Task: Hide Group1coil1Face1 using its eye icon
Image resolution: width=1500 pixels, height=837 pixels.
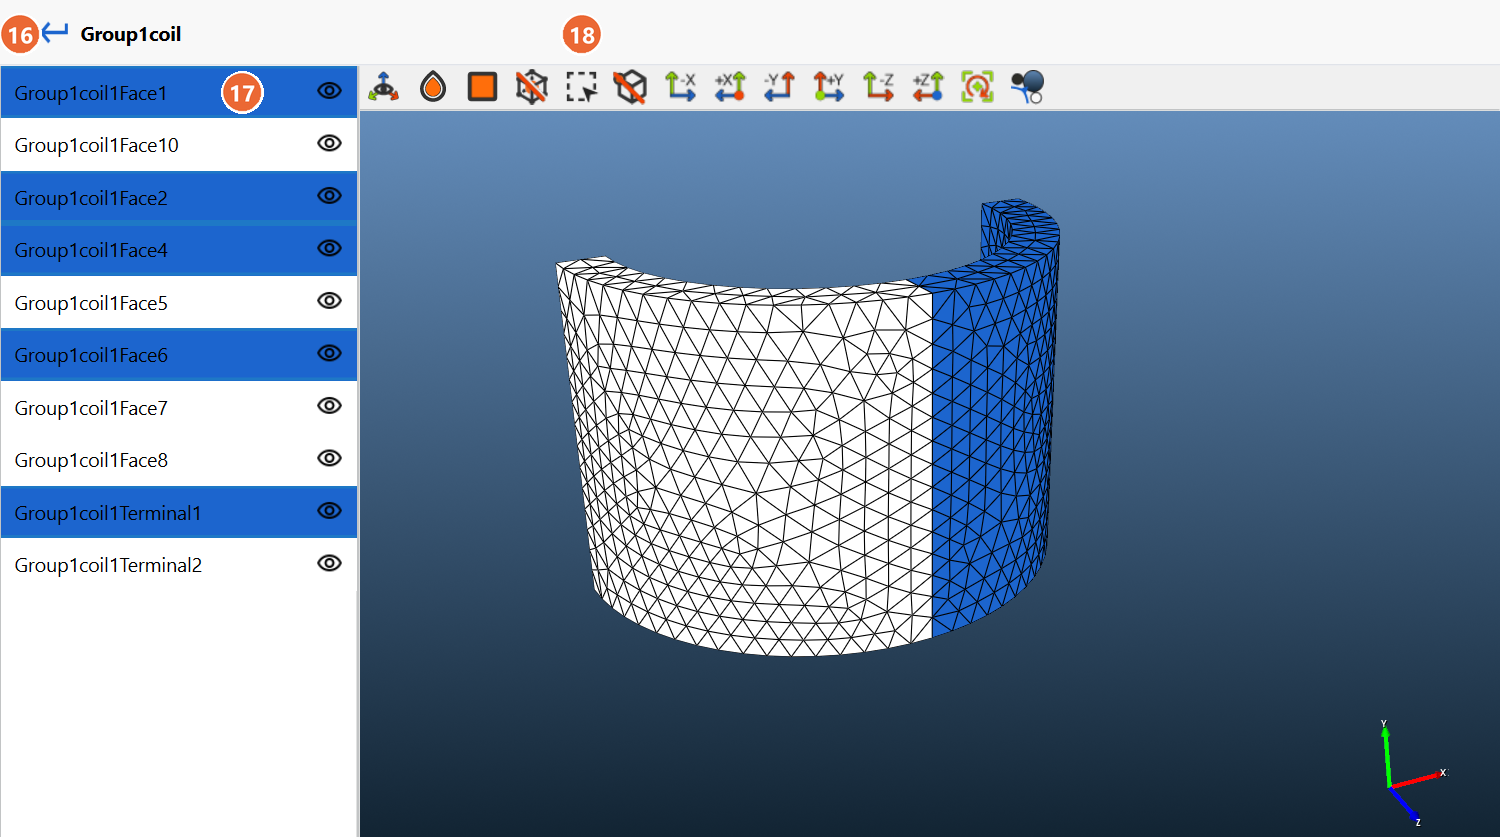Action: (329, 91)
